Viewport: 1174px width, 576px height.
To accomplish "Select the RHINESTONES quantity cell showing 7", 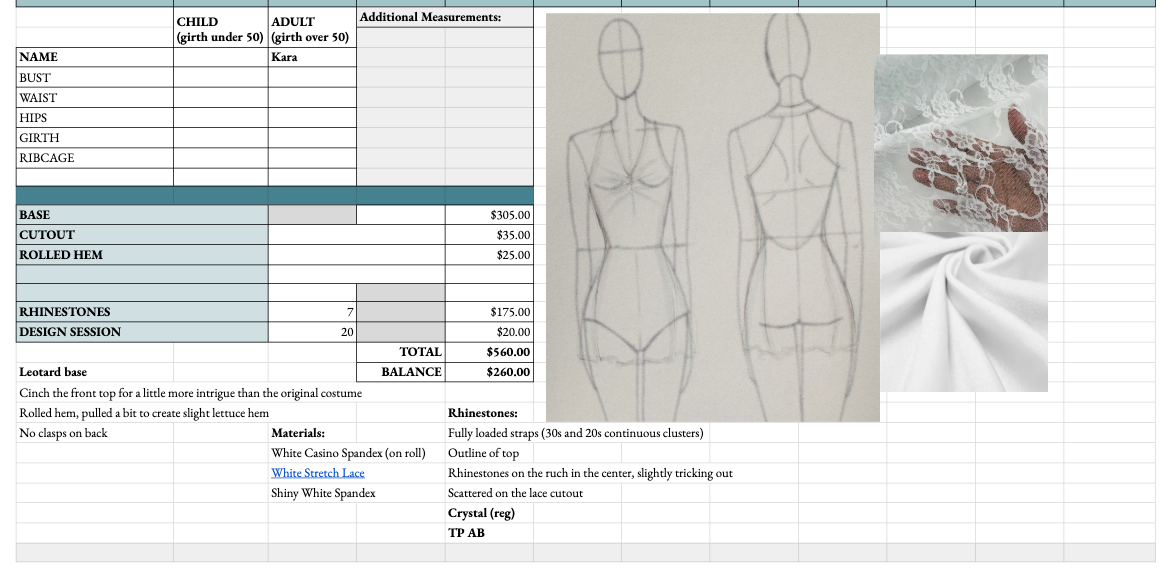I will (x=310, y=311).
